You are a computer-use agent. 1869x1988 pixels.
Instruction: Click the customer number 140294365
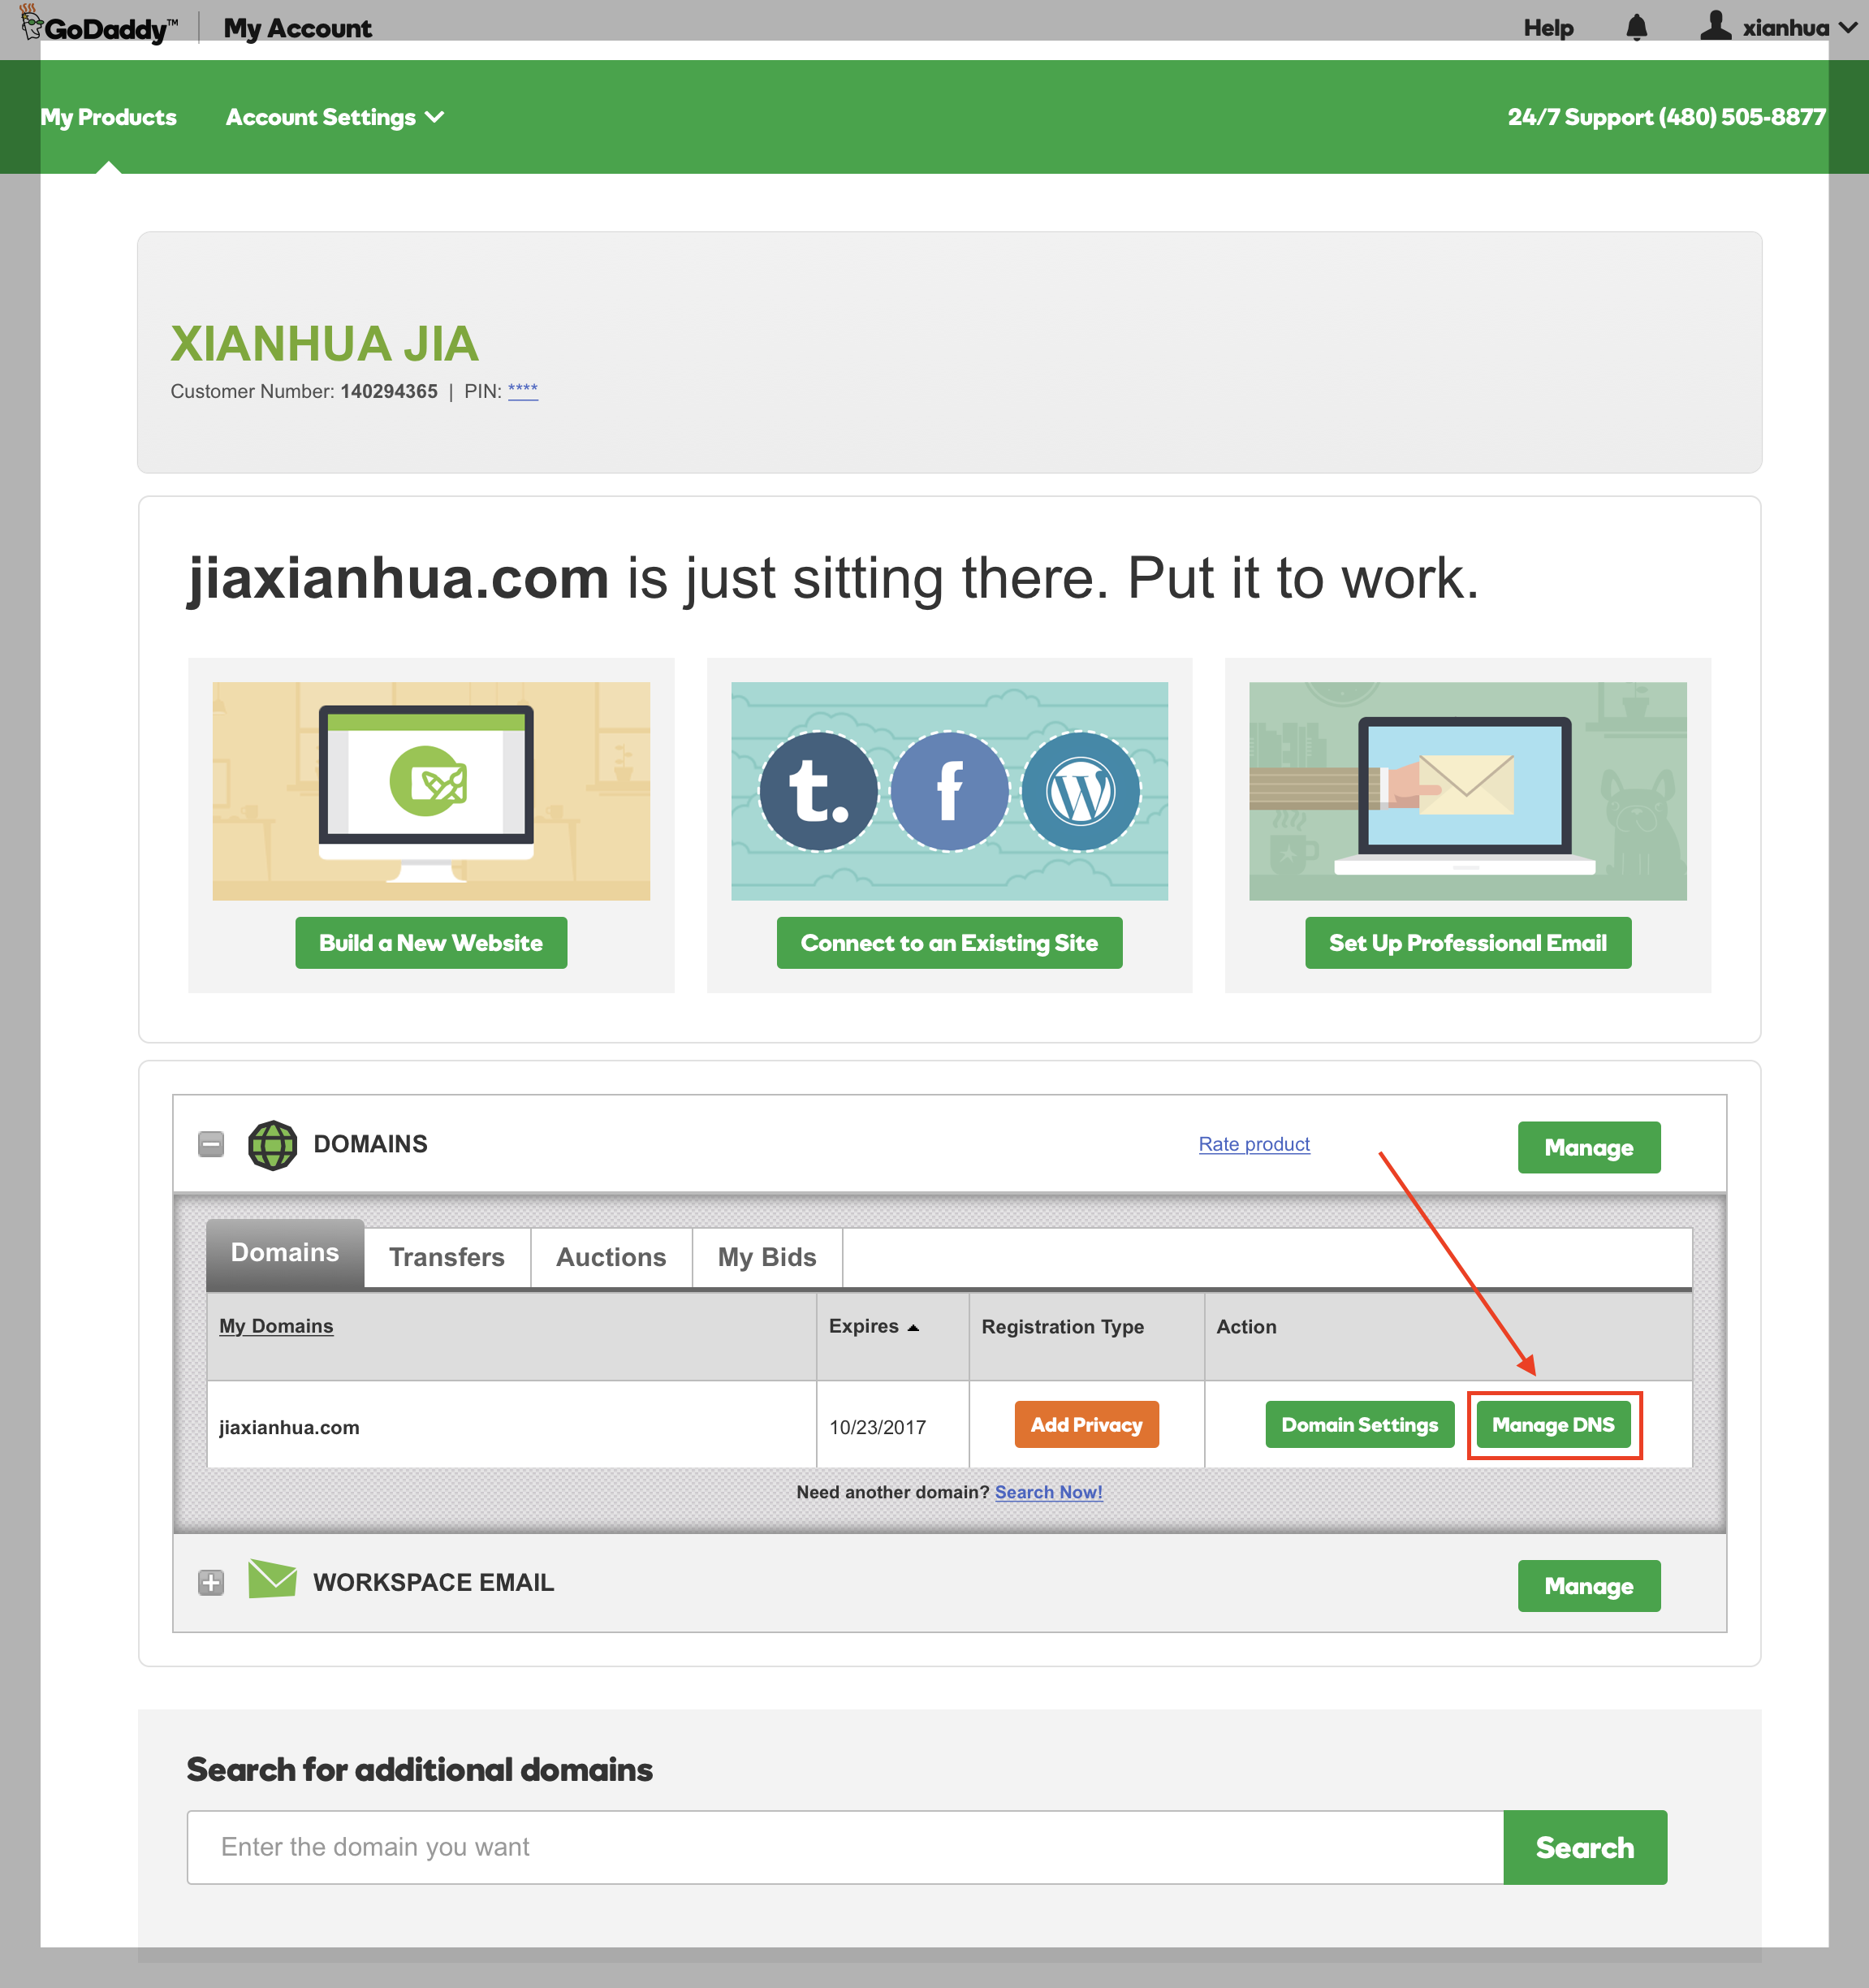coord(389,391)
